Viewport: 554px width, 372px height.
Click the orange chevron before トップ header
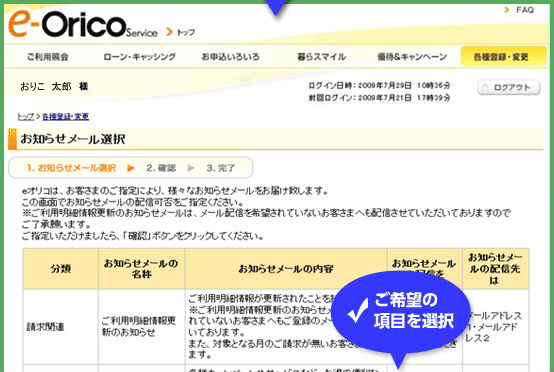tap(170, 32)
